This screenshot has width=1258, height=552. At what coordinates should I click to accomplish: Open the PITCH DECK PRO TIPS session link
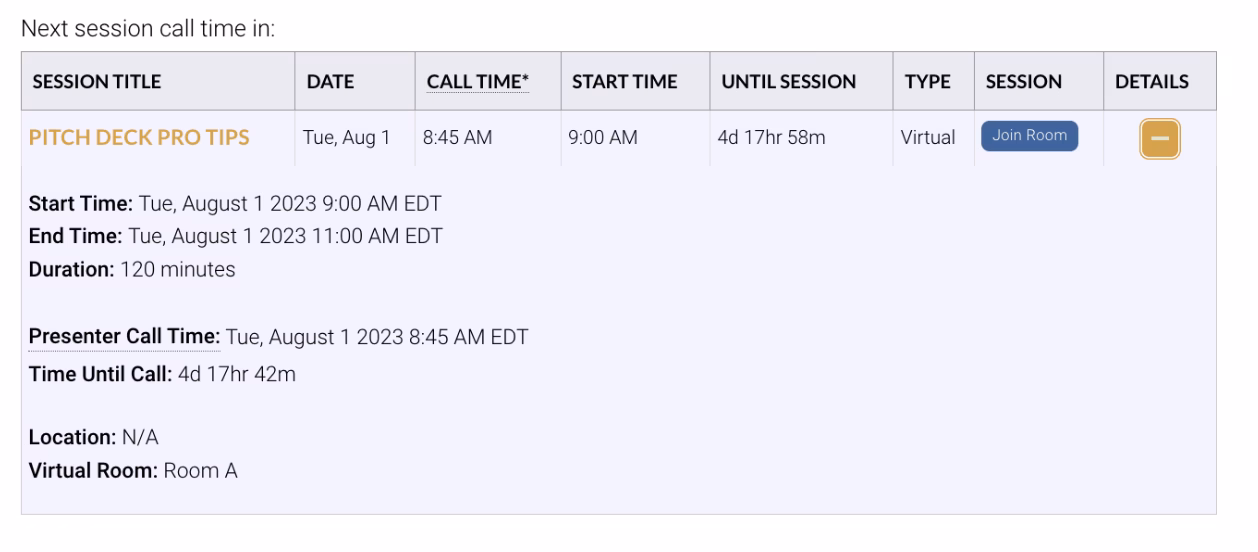[139, 138]
